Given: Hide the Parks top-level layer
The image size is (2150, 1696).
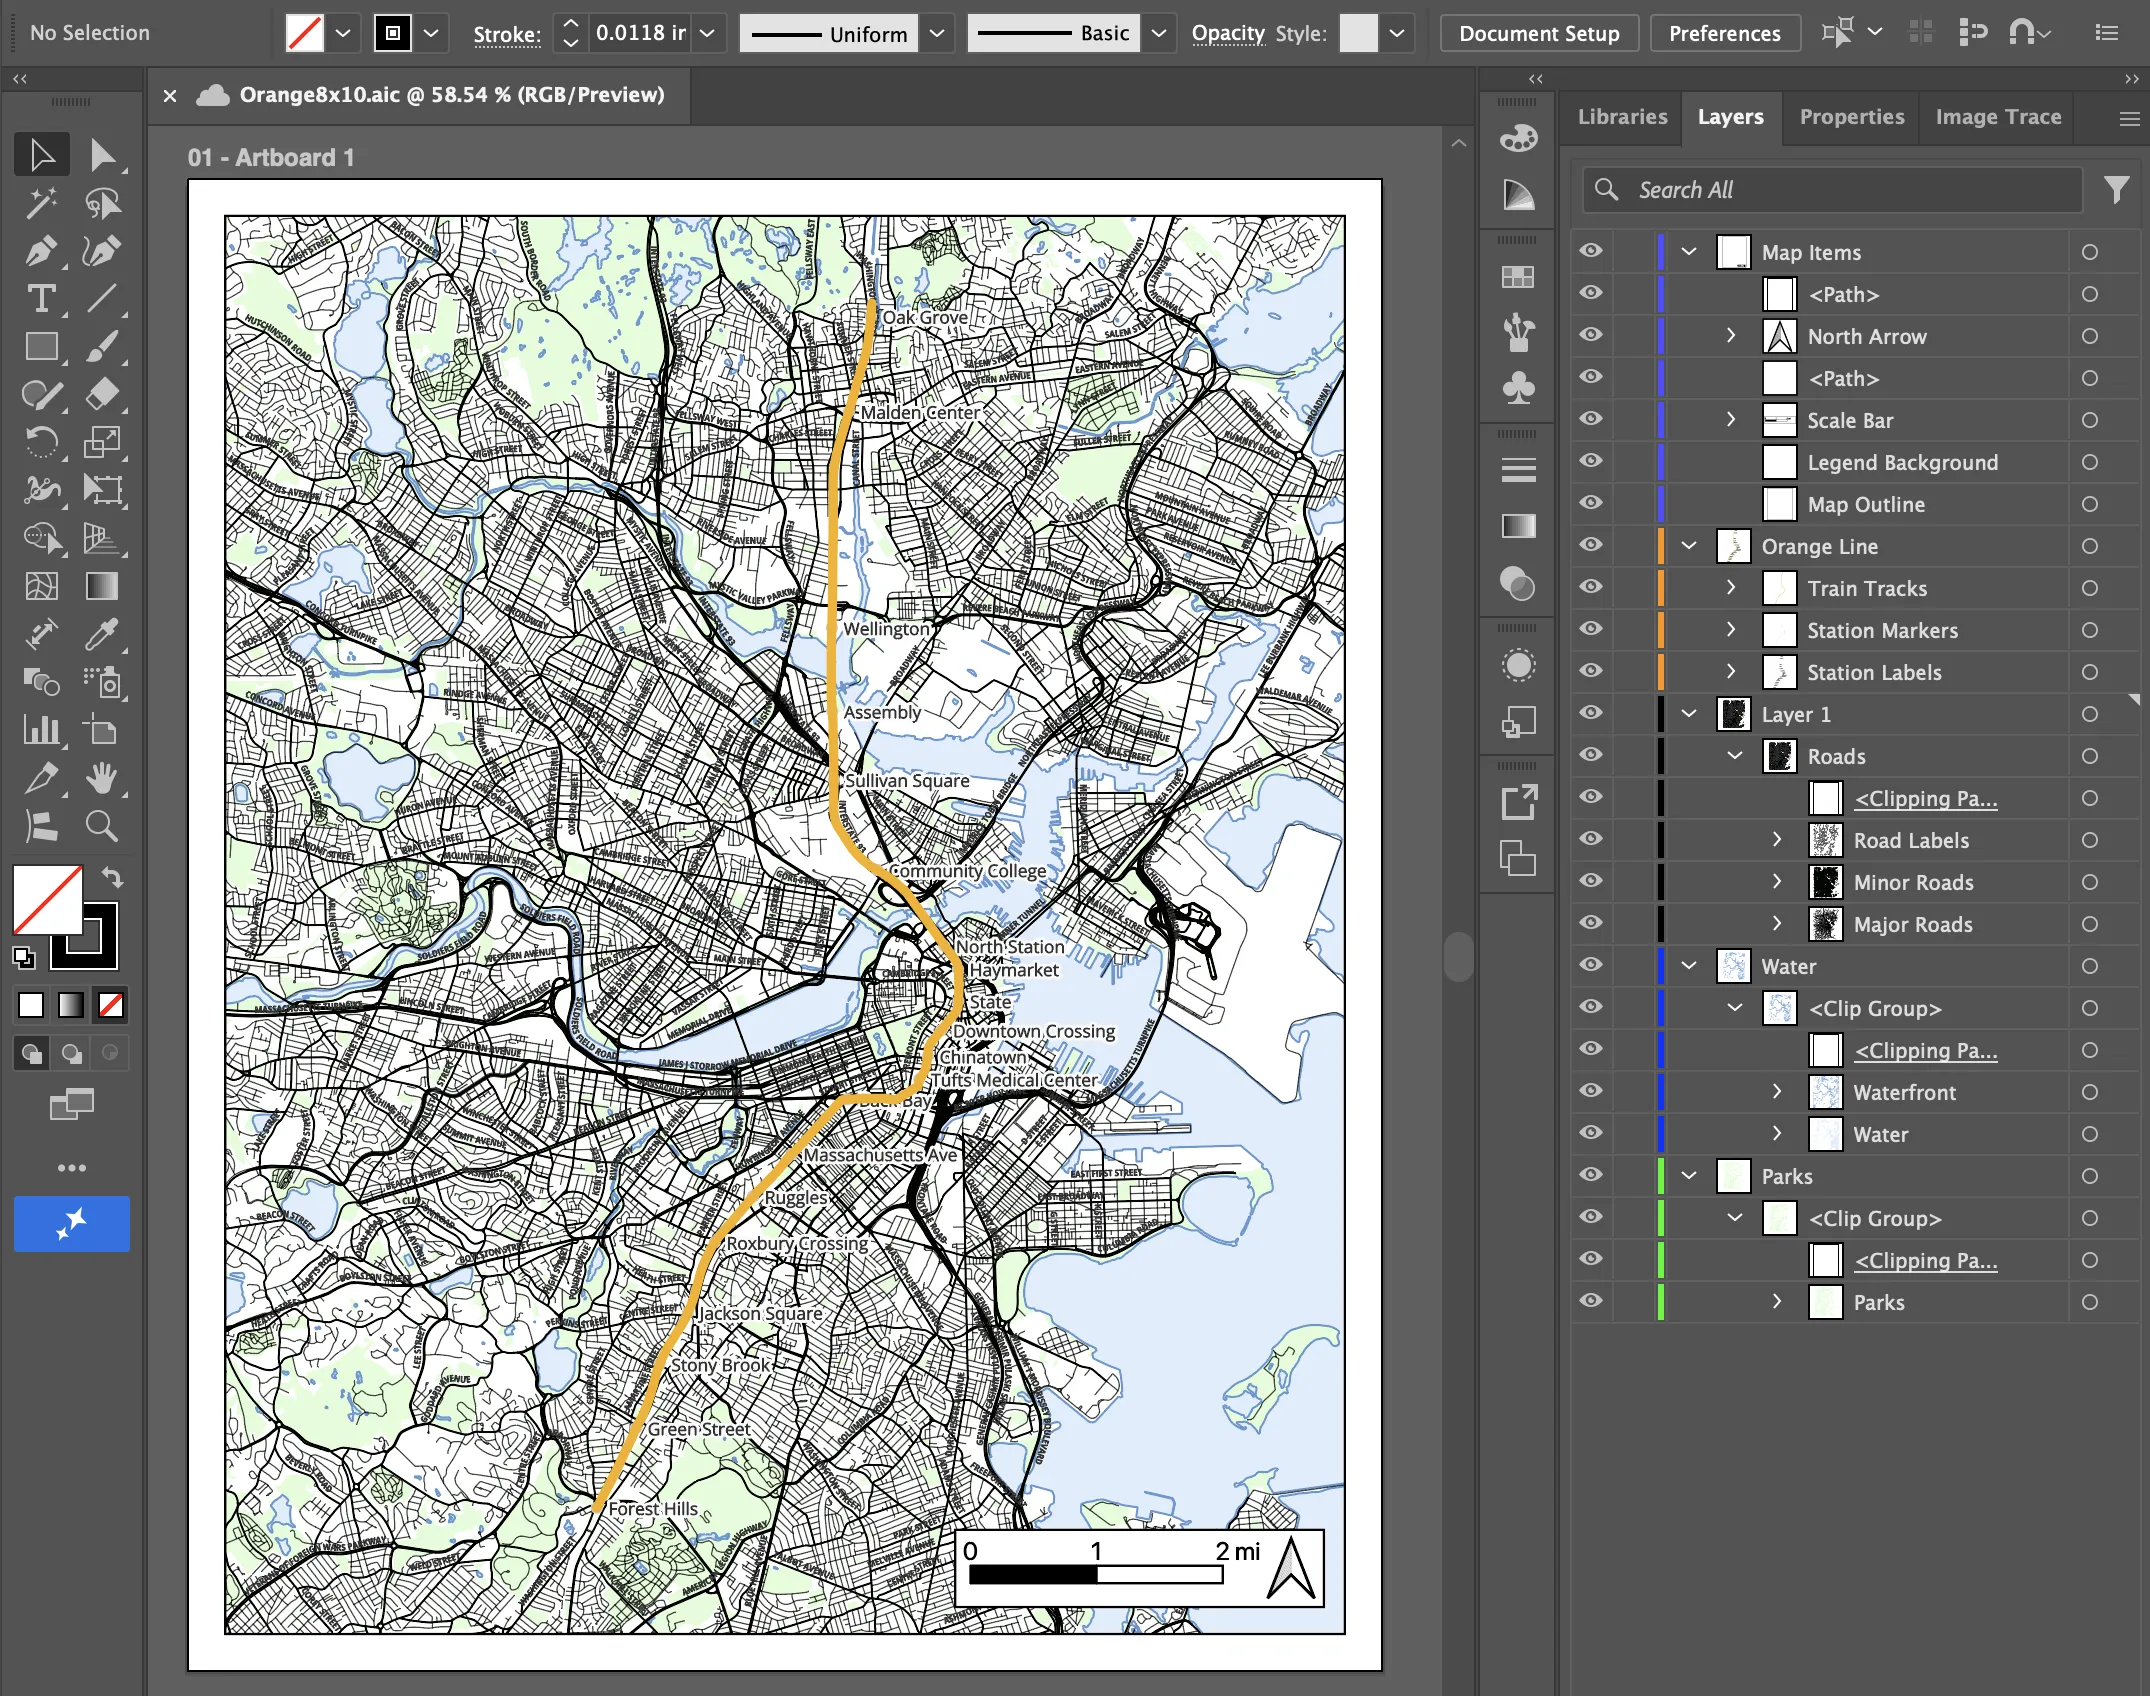Looking at the screenshot, I should click(x=1591, y=1176).
